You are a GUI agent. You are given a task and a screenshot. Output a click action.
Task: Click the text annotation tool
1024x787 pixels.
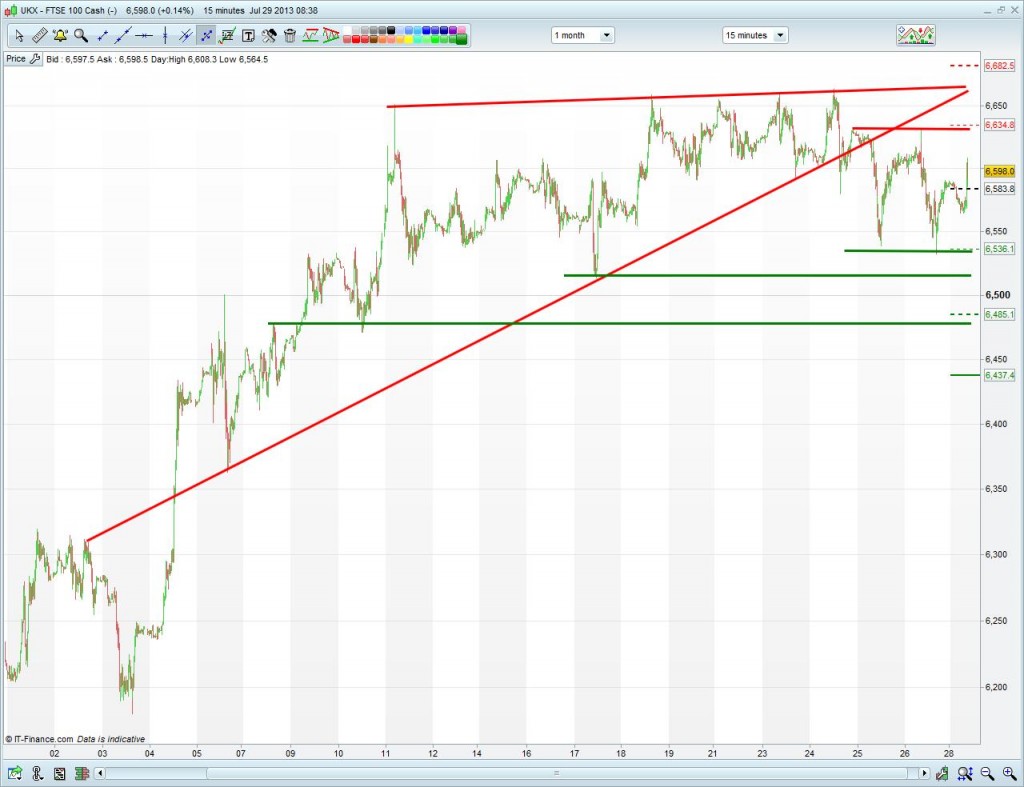[x=248, y=36]
